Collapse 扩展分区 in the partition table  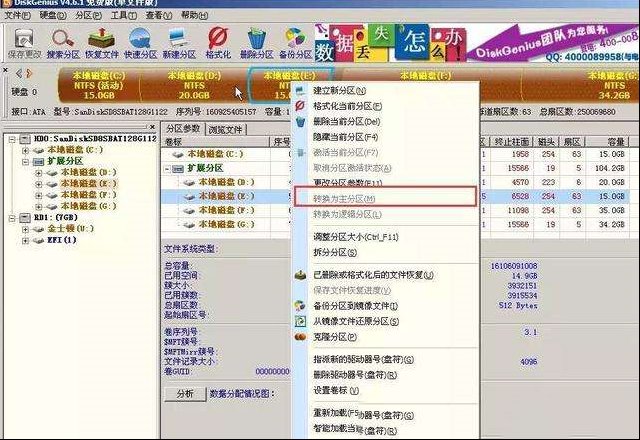[x=167, y=169]
